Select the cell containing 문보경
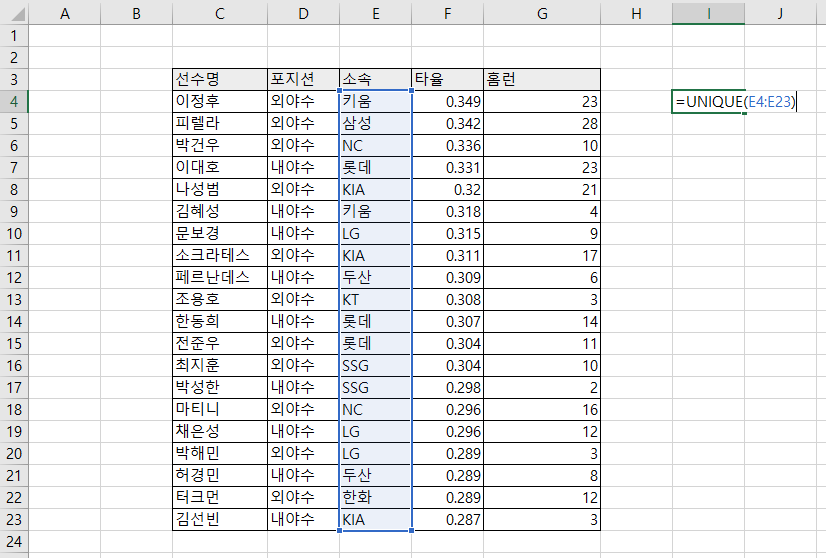Screen dimensions: 826x558 point(220,233)
